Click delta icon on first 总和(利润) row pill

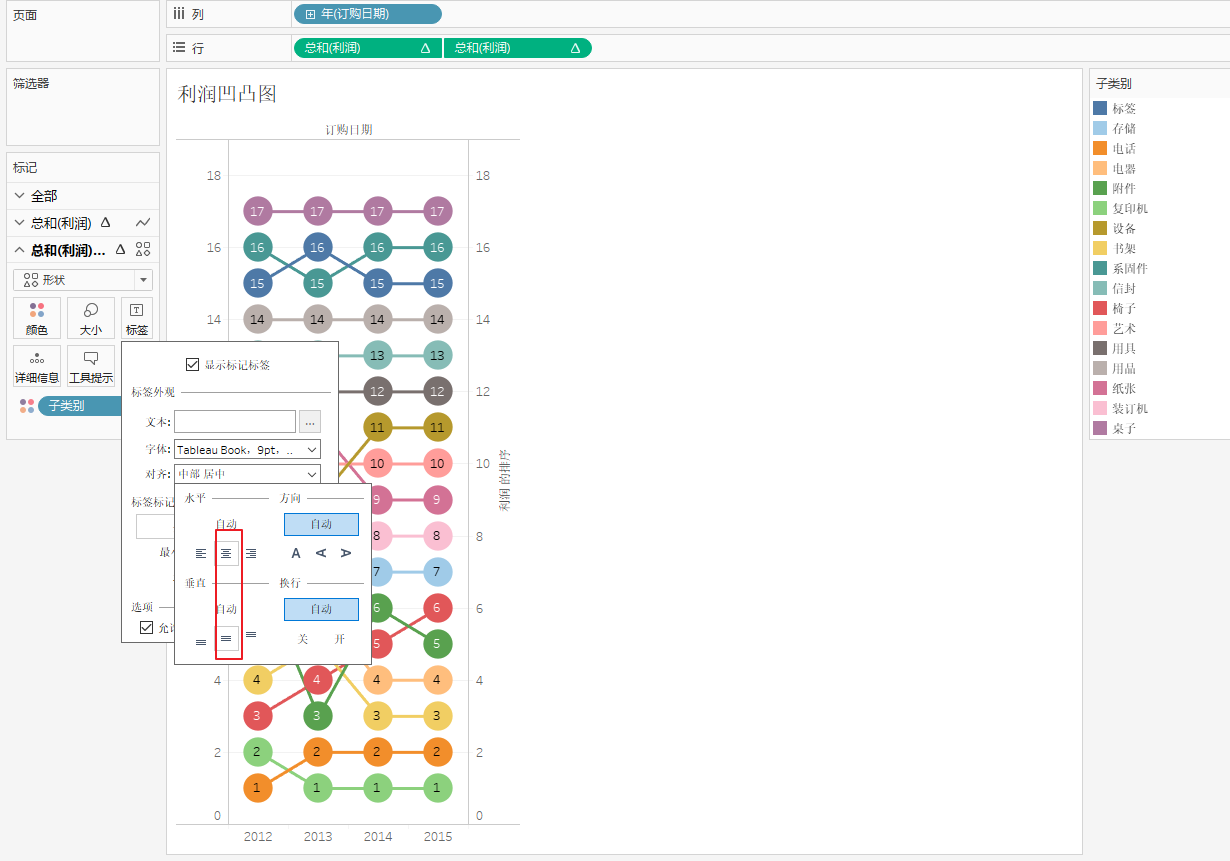[425, 48]
